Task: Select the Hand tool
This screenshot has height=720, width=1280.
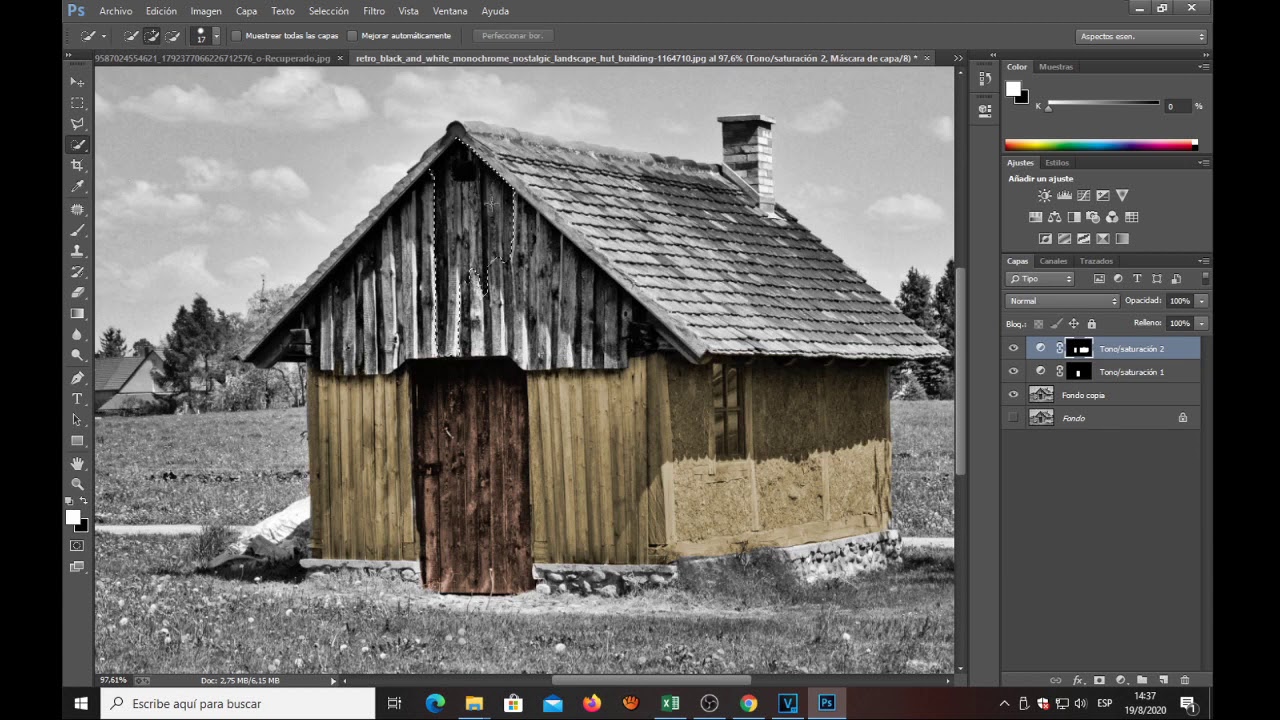Action: click(77, 464)
